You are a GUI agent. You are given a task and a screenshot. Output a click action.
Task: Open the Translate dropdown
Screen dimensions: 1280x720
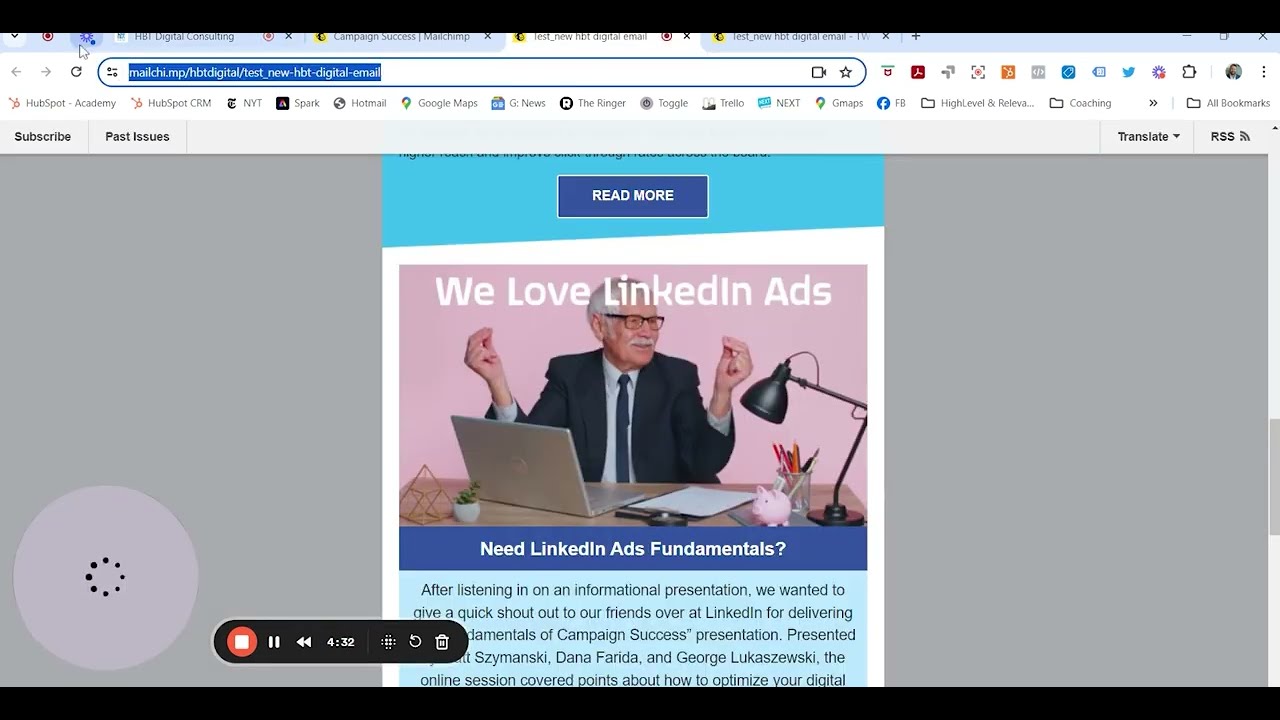point(1148,137)
